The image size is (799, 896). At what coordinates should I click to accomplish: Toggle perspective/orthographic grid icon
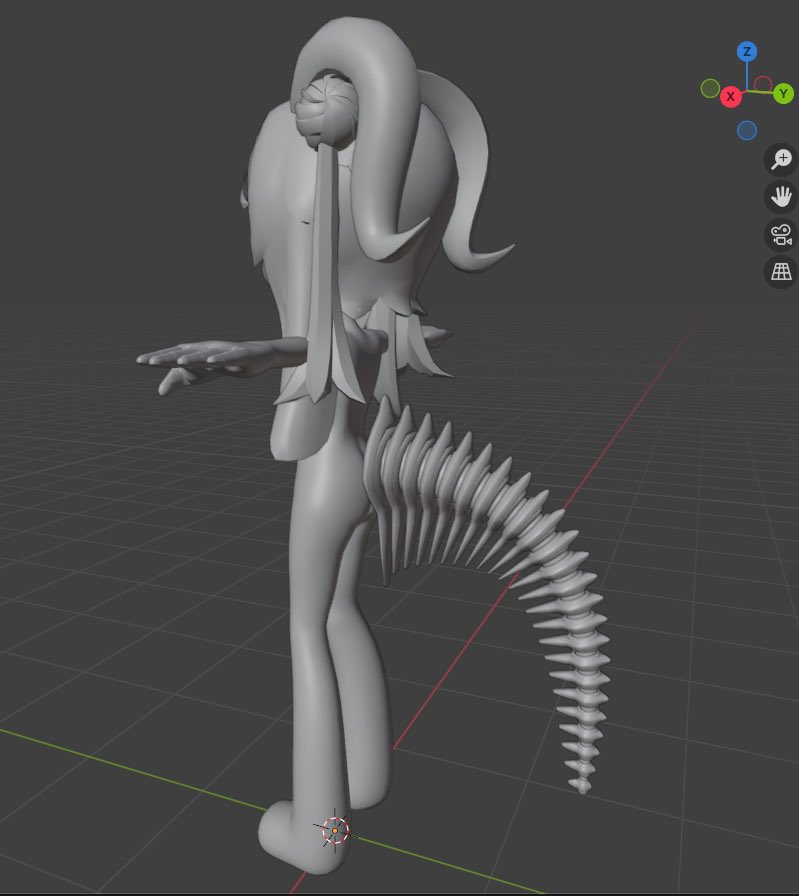click(x=781, y=271)
